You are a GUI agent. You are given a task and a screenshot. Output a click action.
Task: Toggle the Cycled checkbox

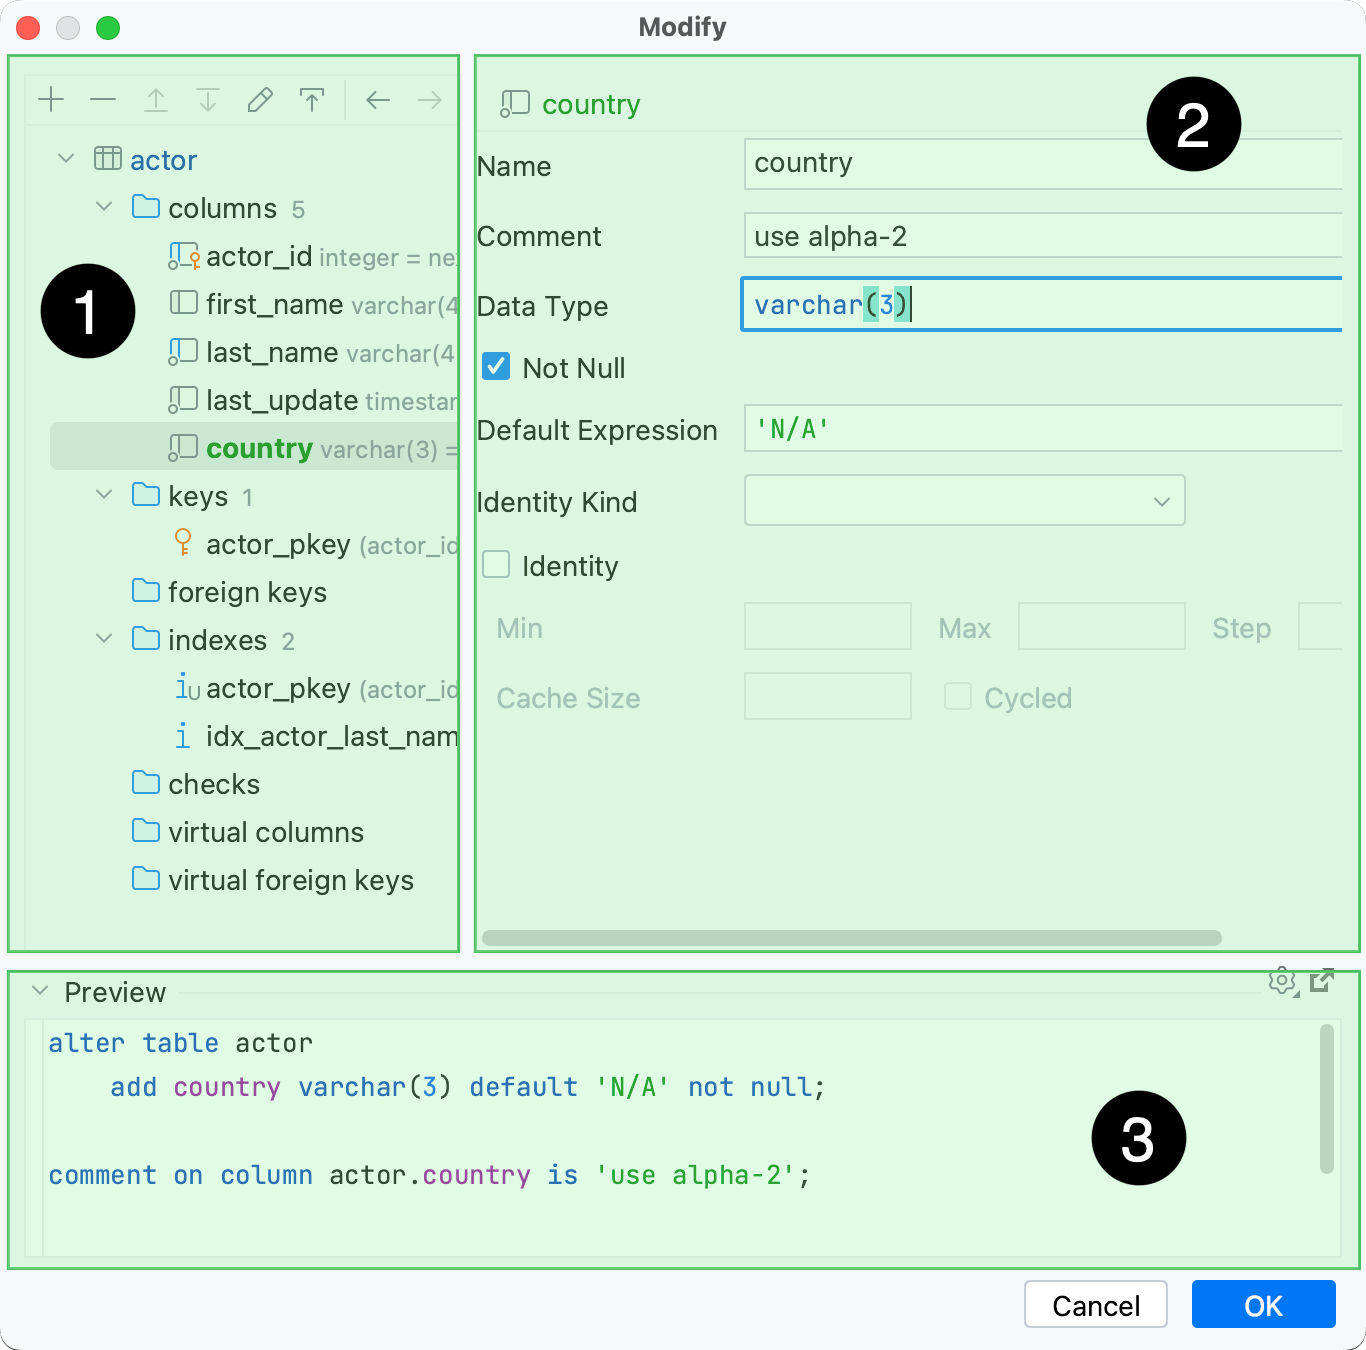tap(957, 697)
